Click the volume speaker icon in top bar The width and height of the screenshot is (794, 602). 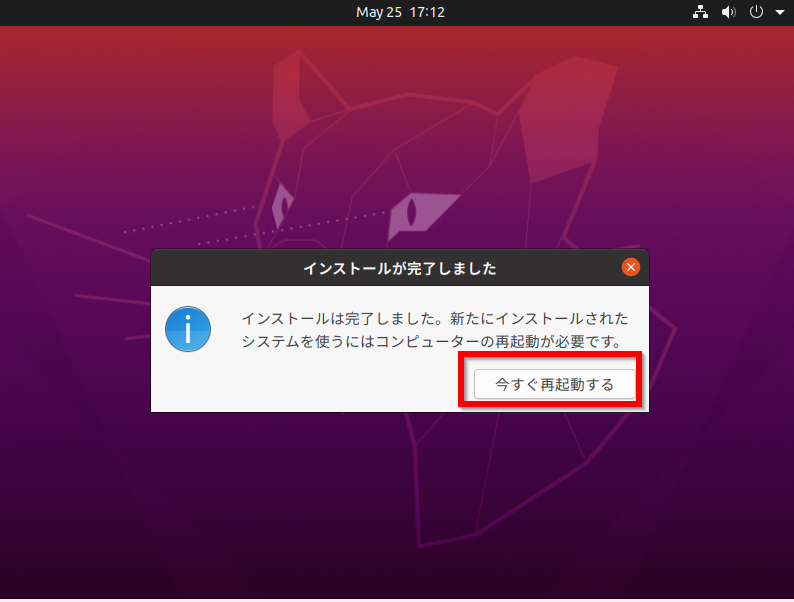729,12
